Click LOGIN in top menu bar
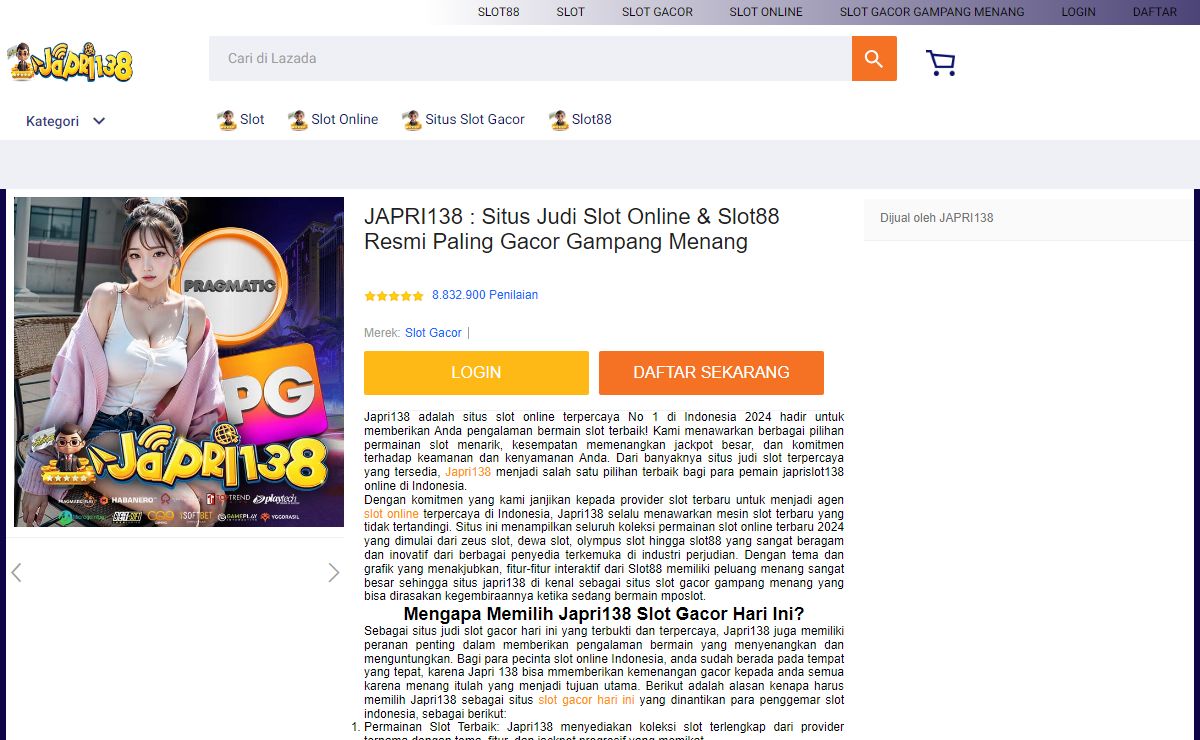 coord(1079,12)
